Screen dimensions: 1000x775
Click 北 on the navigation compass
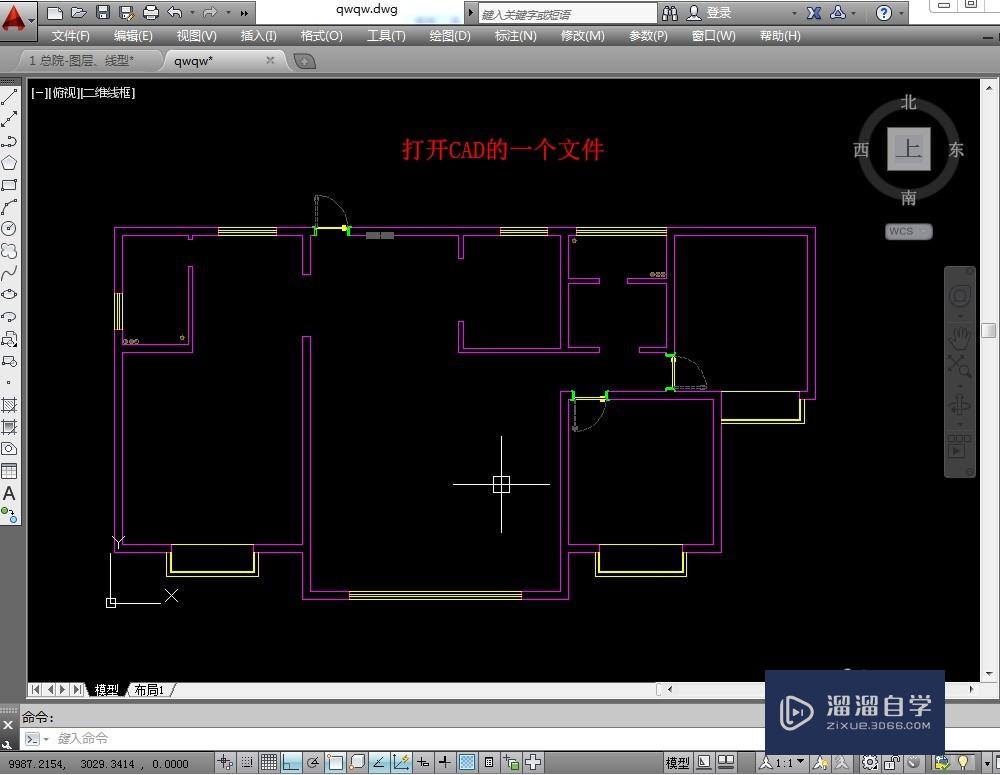[x=908, y=101]
